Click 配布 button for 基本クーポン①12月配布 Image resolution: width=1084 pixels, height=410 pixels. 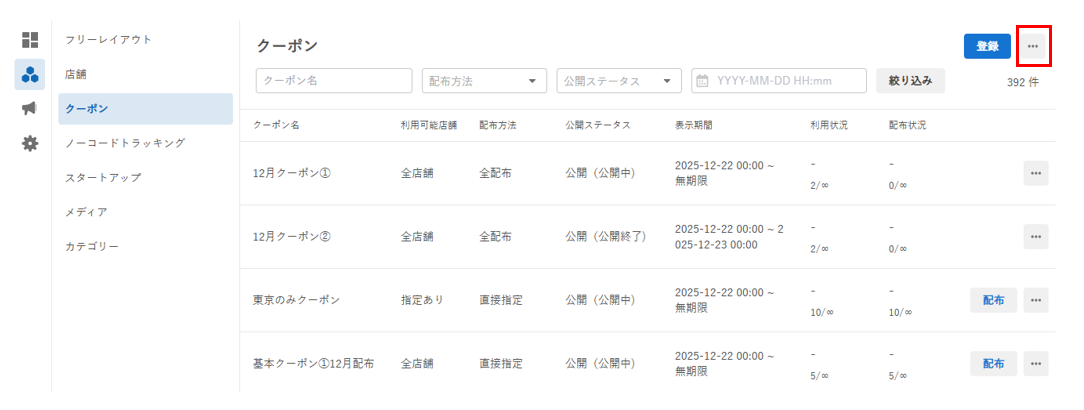point(993,363)
